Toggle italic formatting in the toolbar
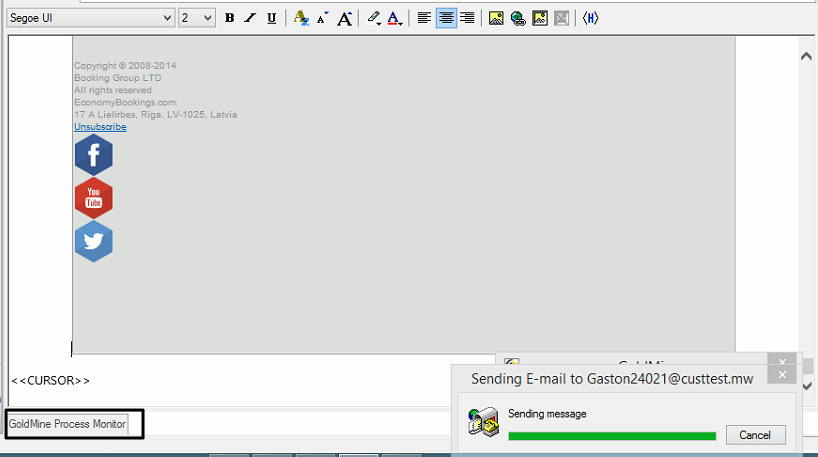 pos(250,18)
